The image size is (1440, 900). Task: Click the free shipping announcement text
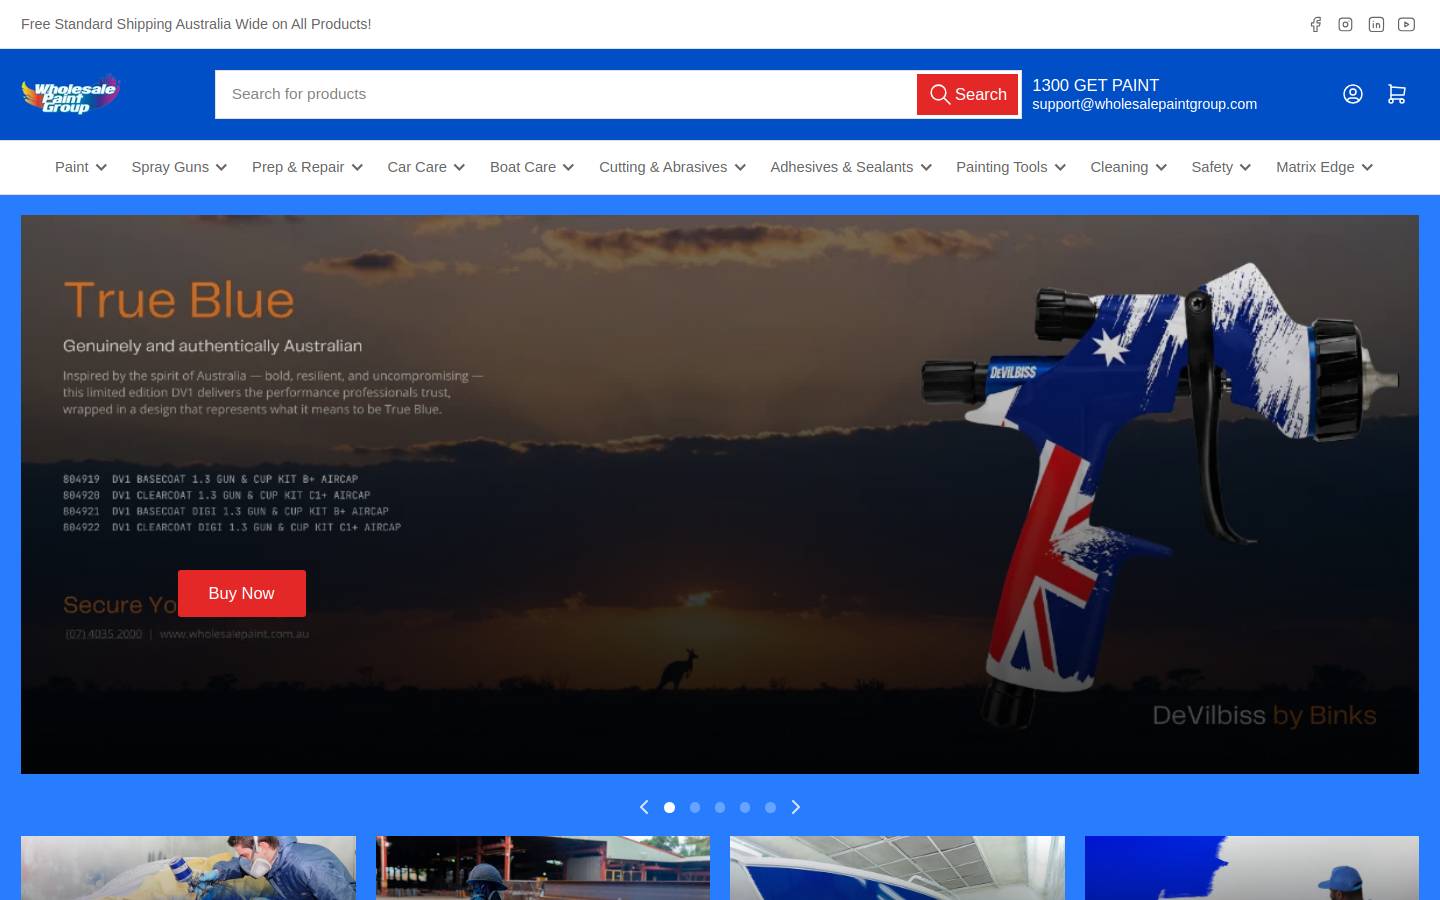(x=196, y=24)
